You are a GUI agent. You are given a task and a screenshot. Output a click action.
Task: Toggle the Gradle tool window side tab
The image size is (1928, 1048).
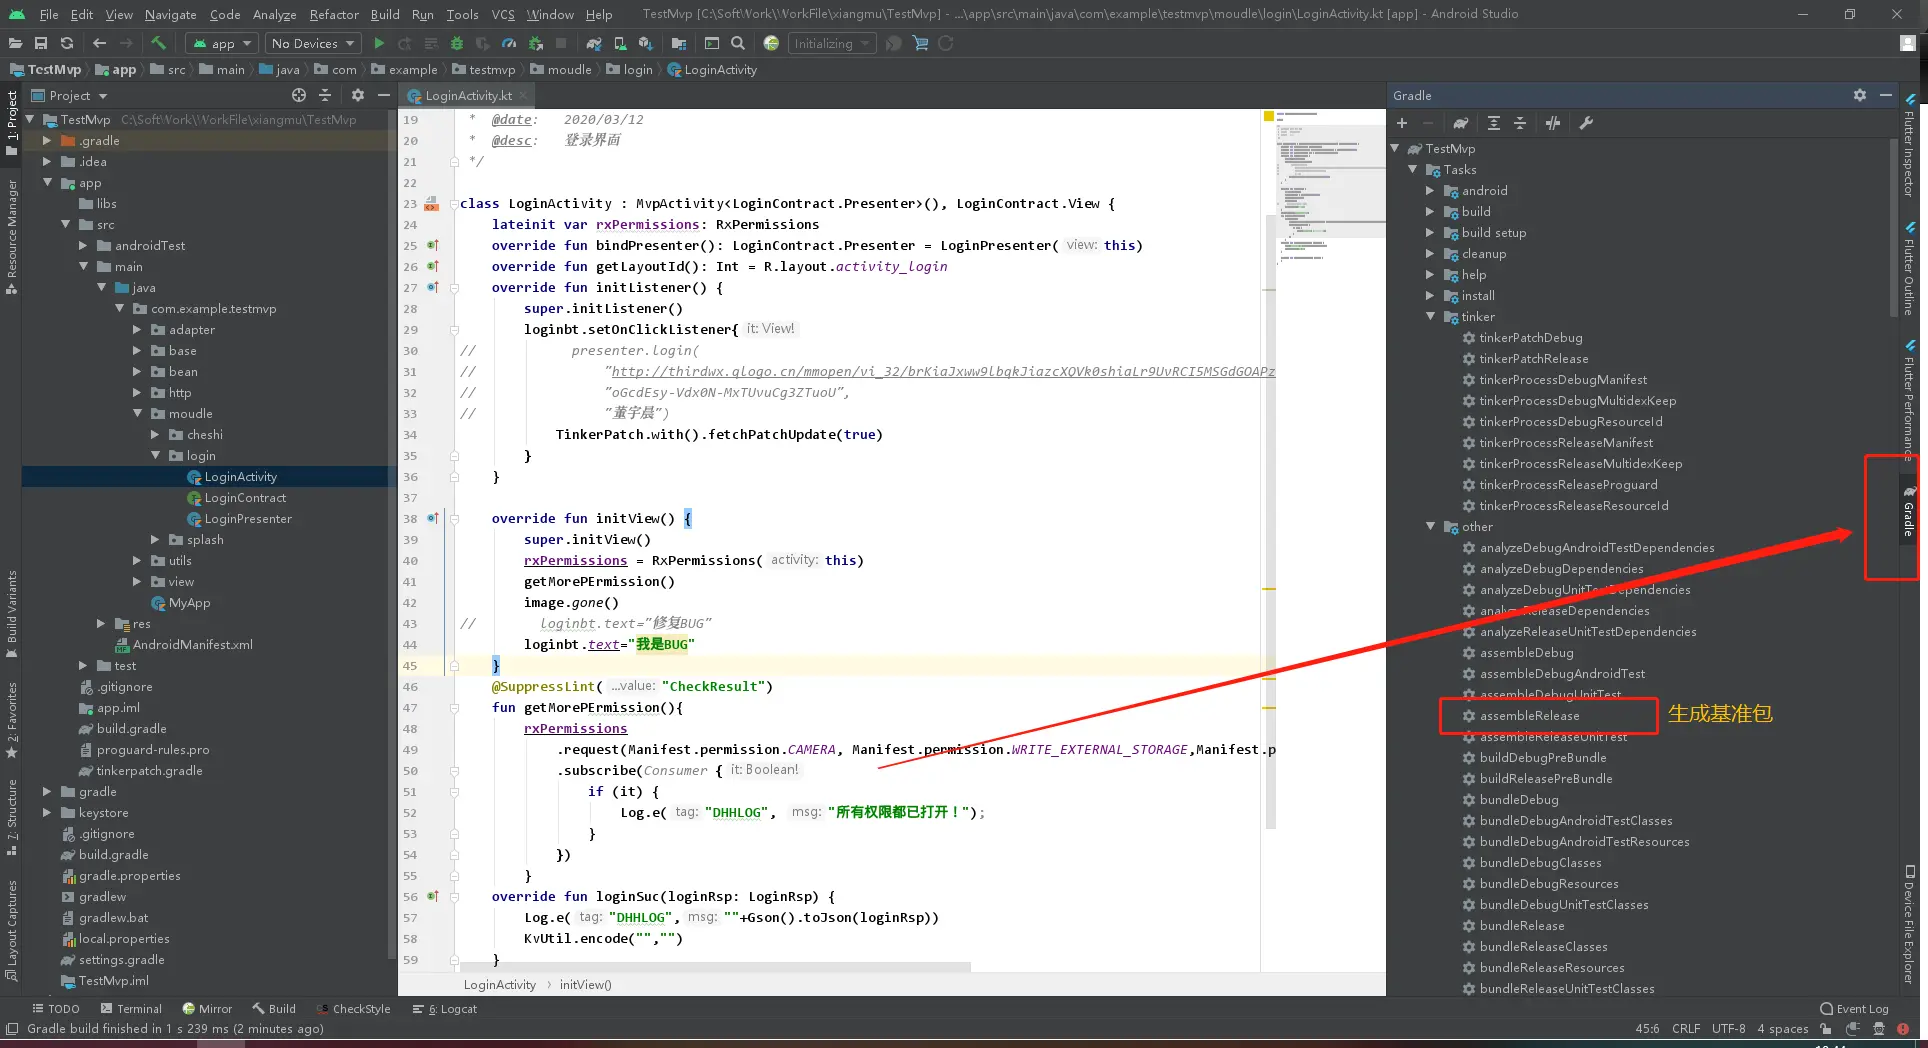click(x=1909, y=514)
